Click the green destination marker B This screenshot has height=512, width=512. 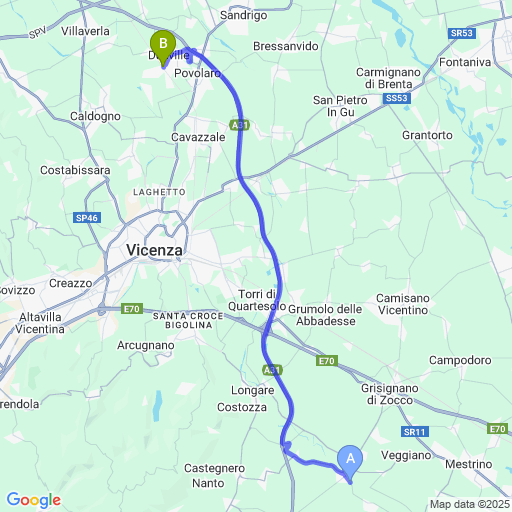pyautogui.click(x=163, y=48)
